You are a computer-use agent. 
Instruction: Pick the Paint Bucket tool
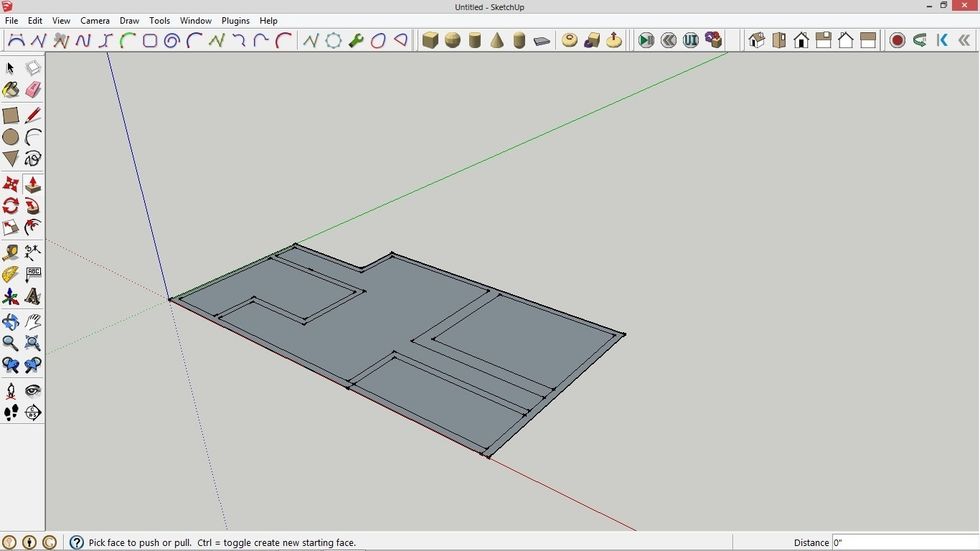click(11, 90)
